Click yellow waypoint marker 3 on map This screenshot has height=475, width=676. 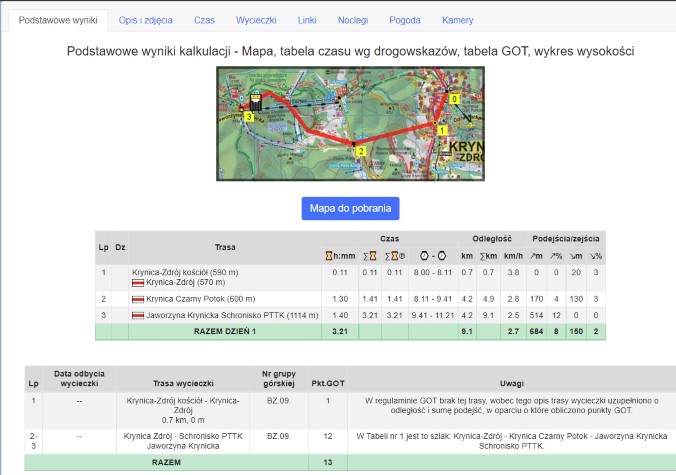[248, 117]
